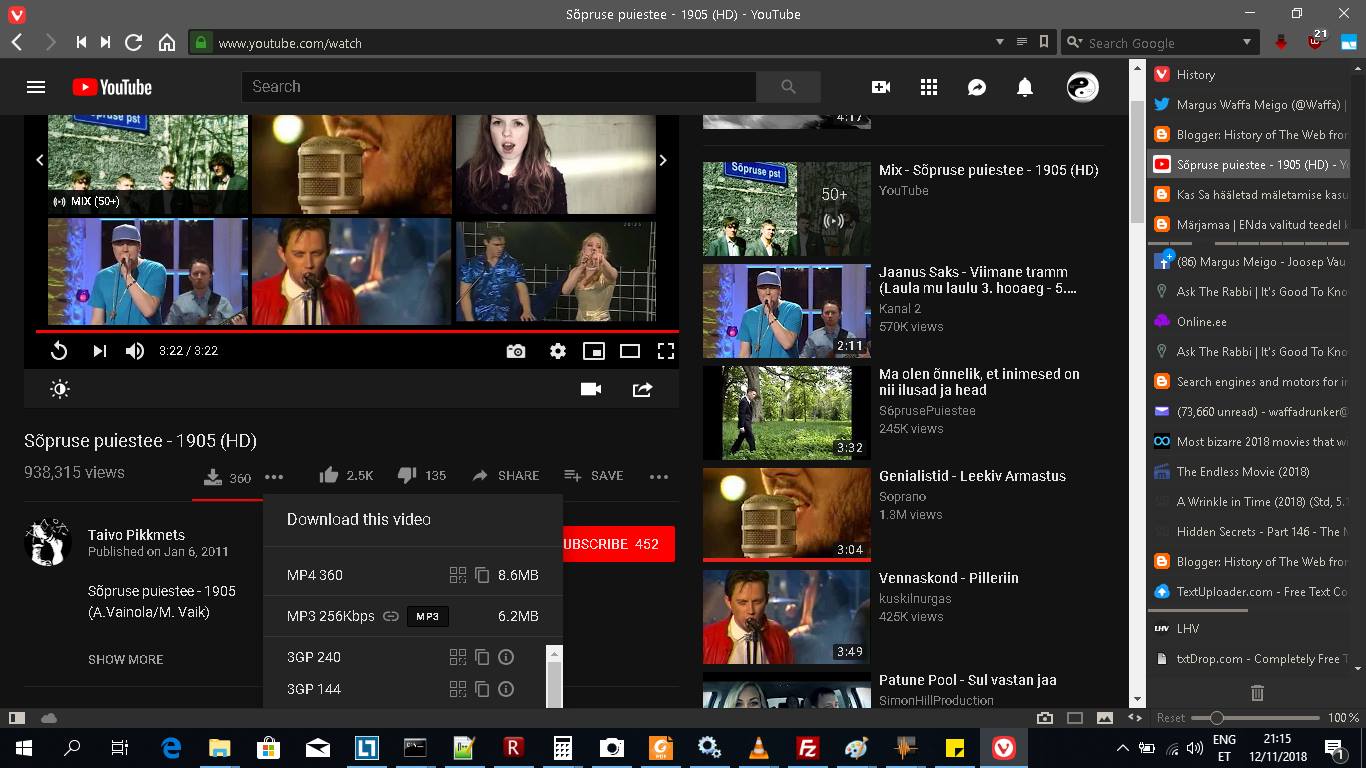The width and height of the screenshot is (1366, 768).
Task: Expand more download options next to 360
Action: click(x=274, y=477)
